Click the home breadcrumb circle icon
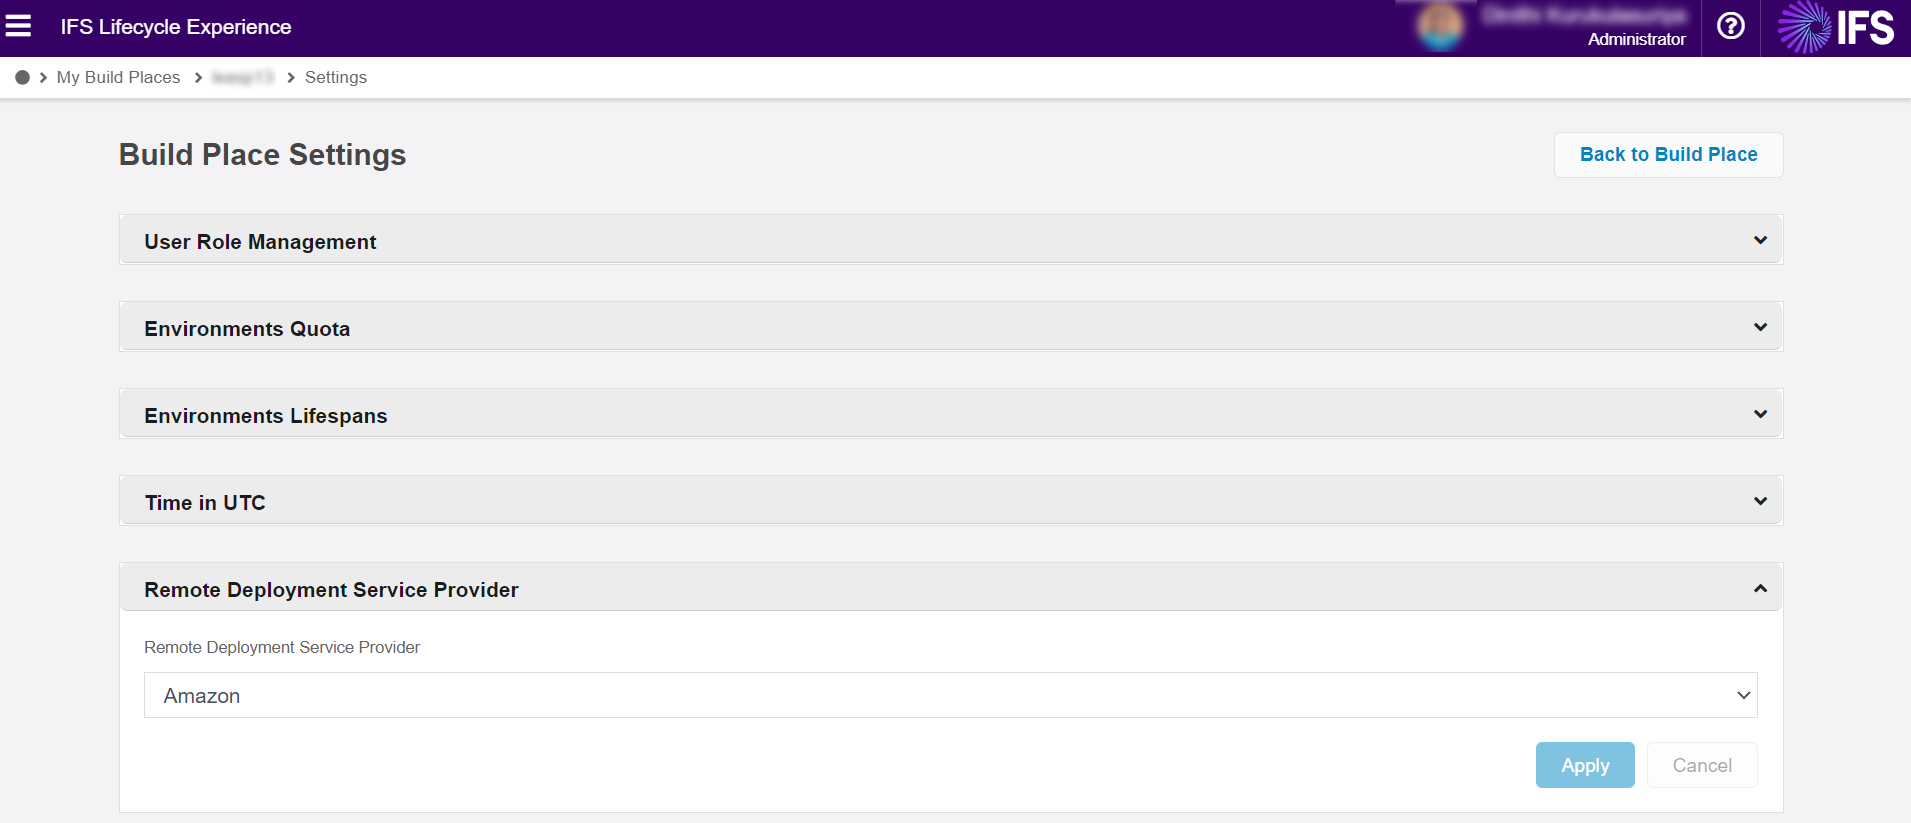The width and height of the screenshot is (1911, 823). click(22, 77)
